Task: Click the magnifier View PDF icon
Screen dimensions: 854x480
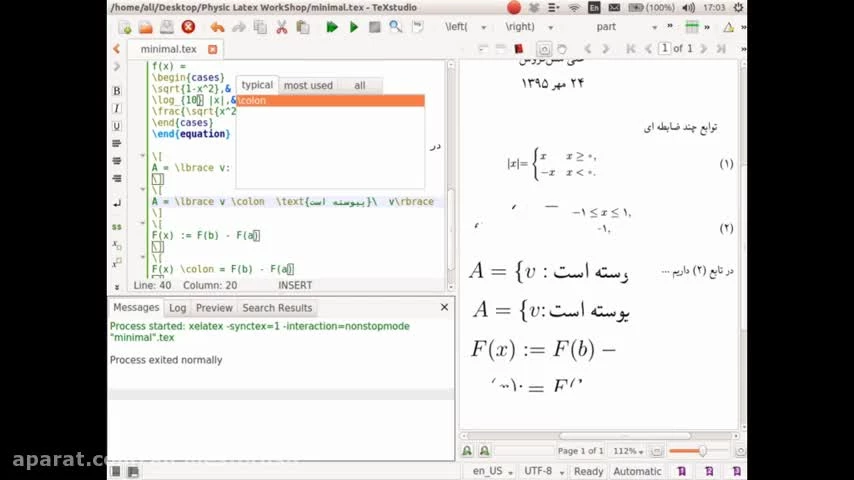Action: coord(396,27)
